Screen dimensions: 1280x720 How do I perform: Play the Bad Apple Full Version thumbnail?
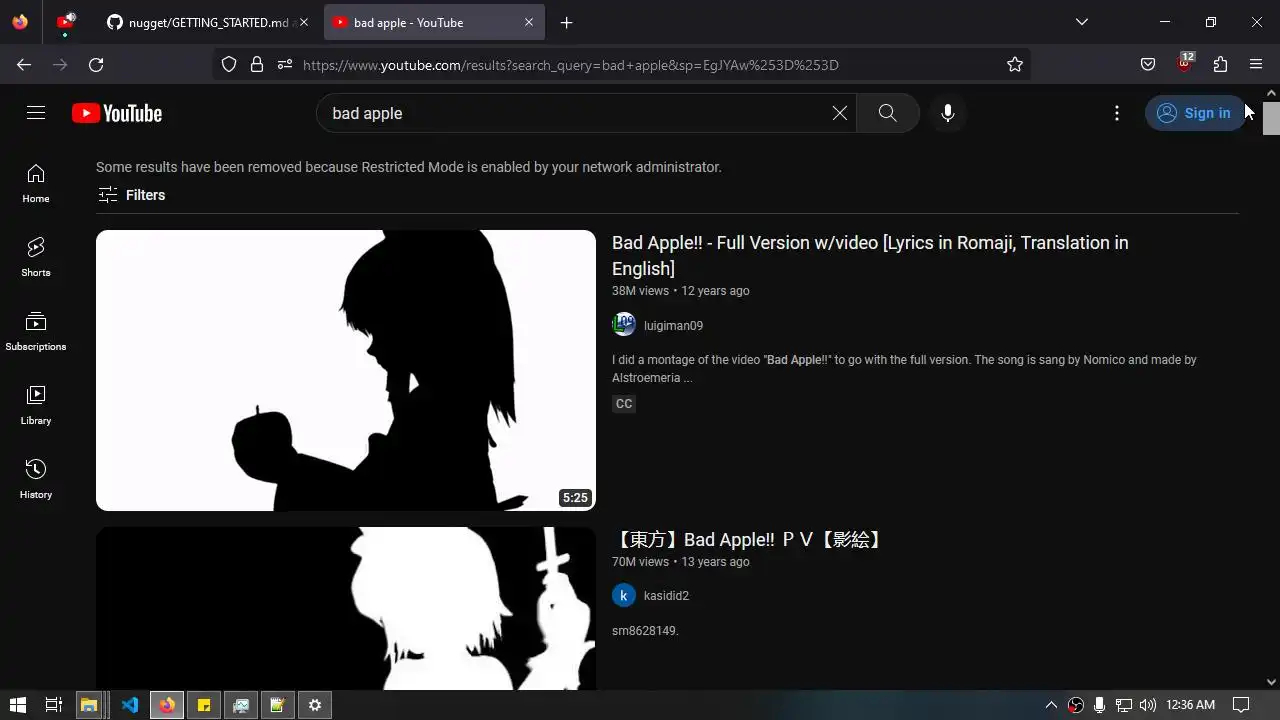(x=346, y=370)
